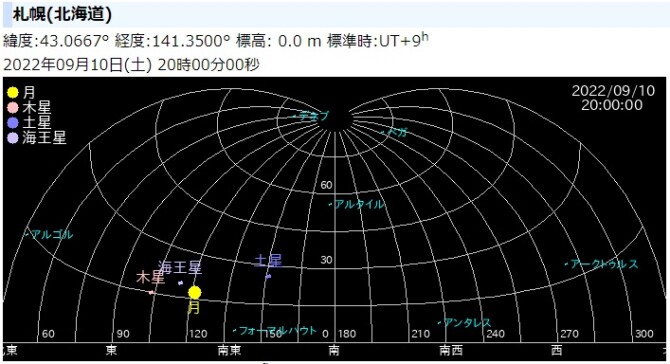This screenshot has width=670, height=364.
Task: Click the 南東 direction label
Action: click(229, 350)
